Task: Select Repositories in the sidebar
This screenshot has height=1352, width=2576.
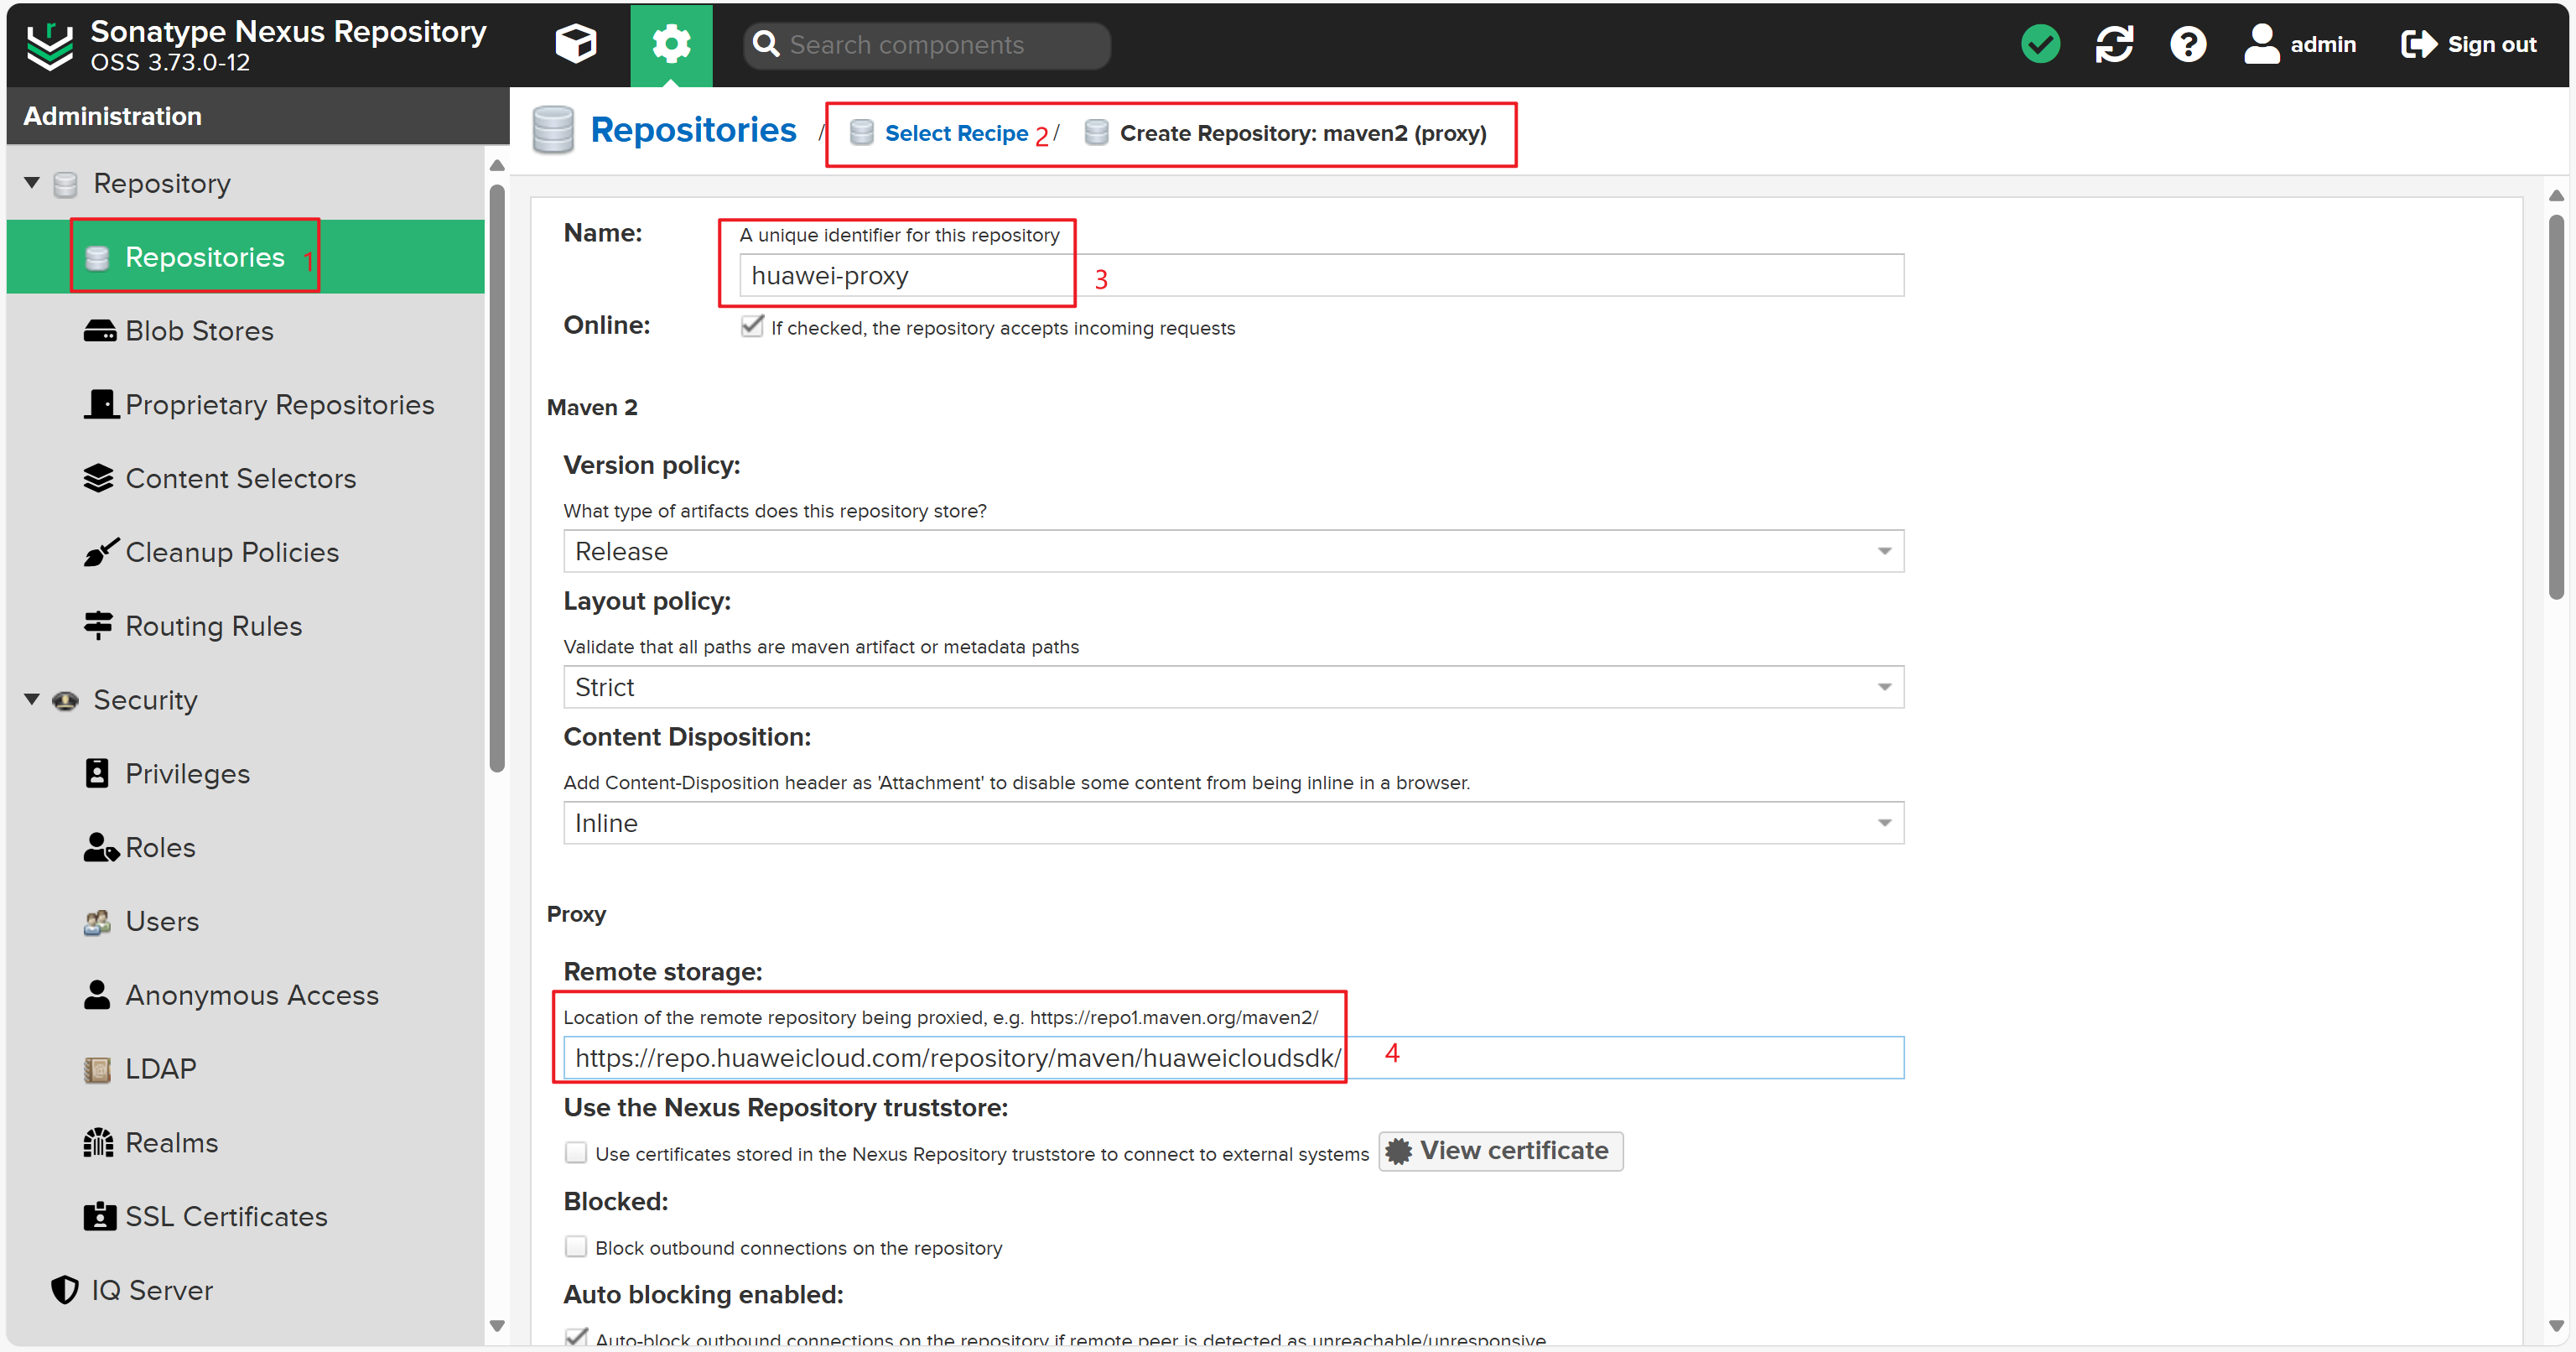Action: 246,257
